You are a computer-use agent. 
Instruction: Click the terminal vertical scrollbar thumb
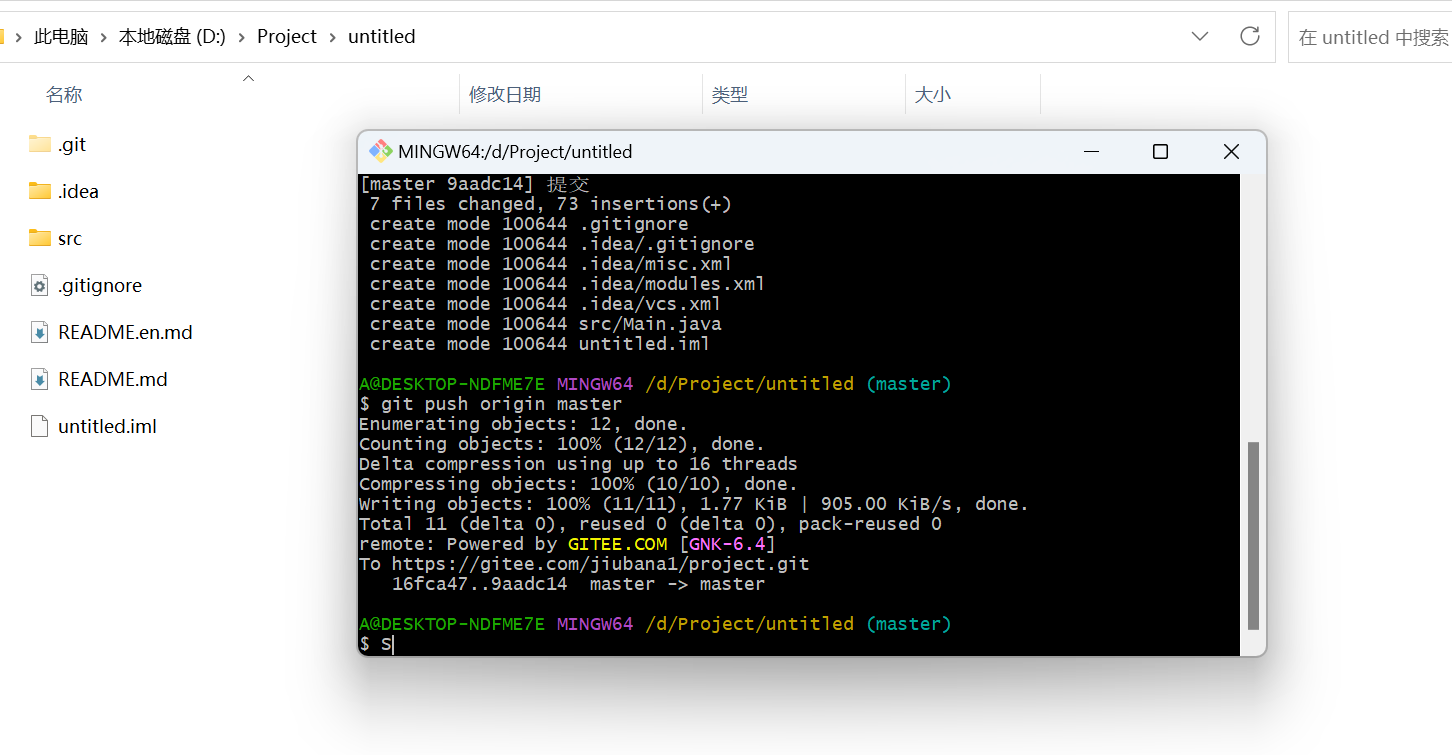click(1253, 535)
